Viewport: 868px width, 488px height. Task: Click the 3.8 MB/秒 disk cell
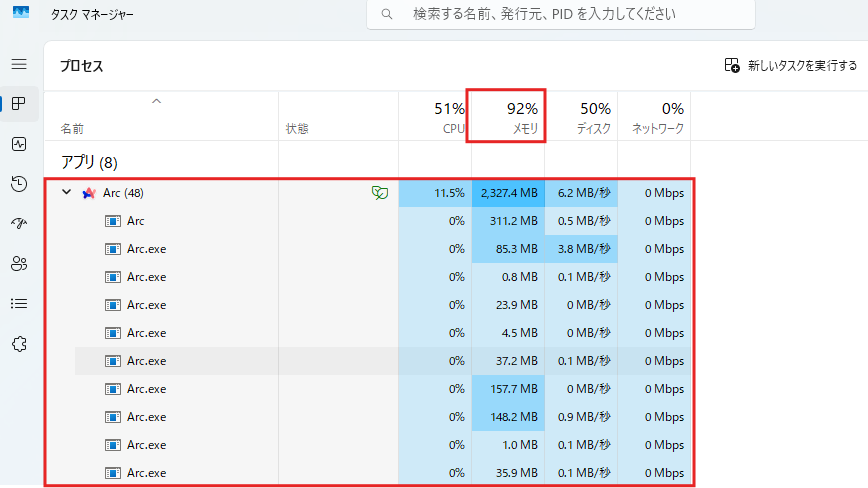click(581, 249)
